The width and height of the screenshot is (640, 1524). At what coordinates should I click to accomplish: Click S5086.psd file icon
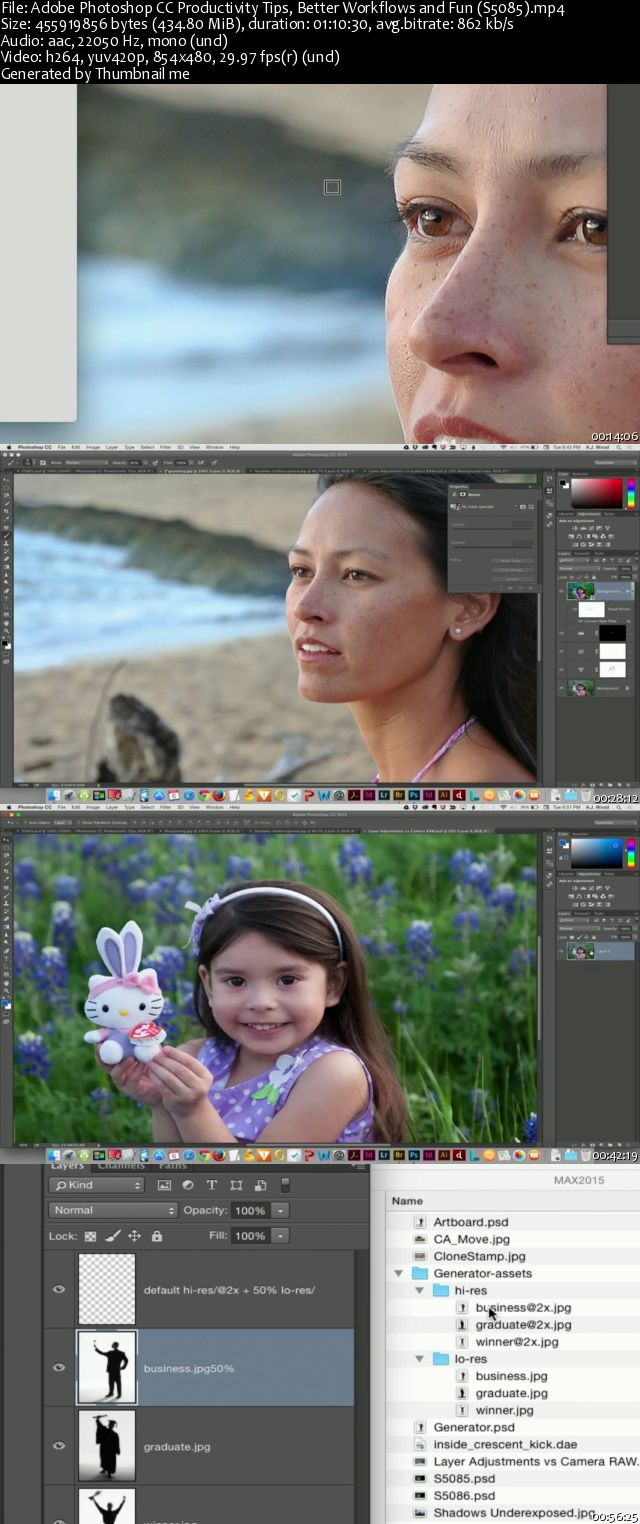[421, 1495]
